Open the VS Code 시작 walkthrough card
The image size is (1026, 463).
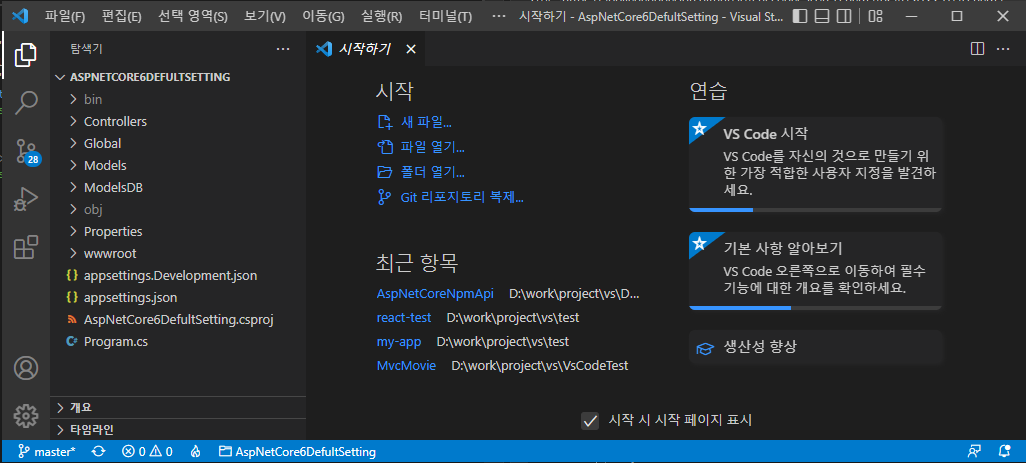[815, 164]
